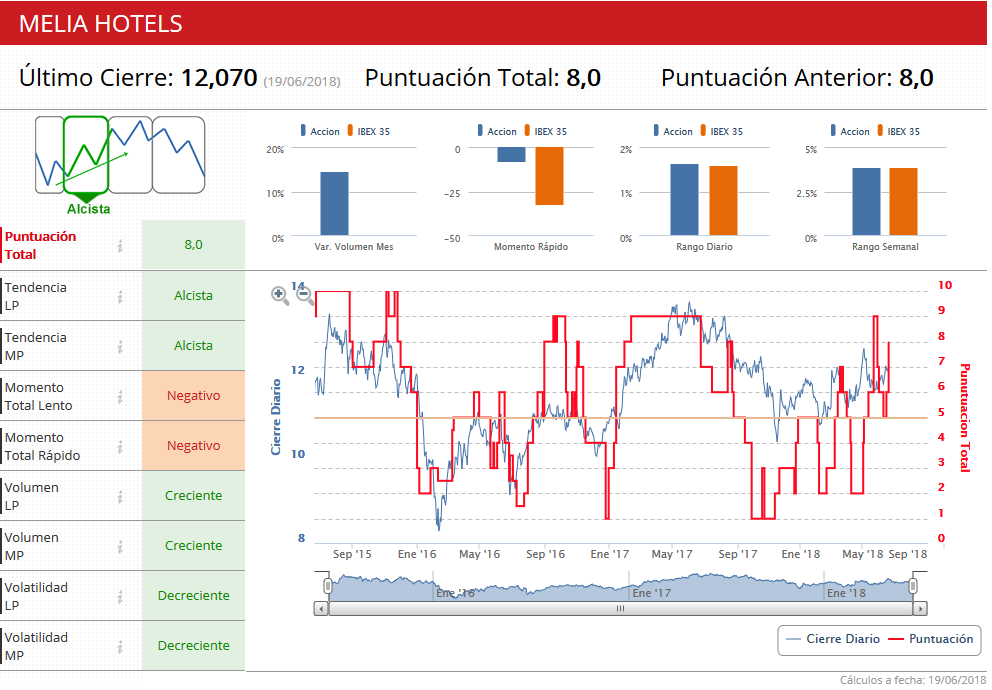
Task: Toggle IBEX 35 series in Rango Semanal chart
Action: tap(898, 131)
